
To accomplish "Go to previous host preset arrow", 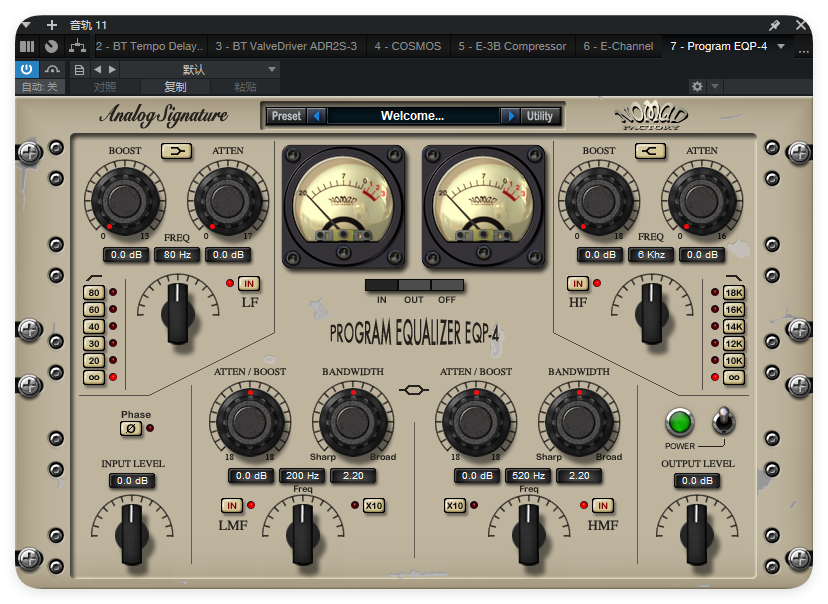I will pyautogui.click(x=98, y=70).
